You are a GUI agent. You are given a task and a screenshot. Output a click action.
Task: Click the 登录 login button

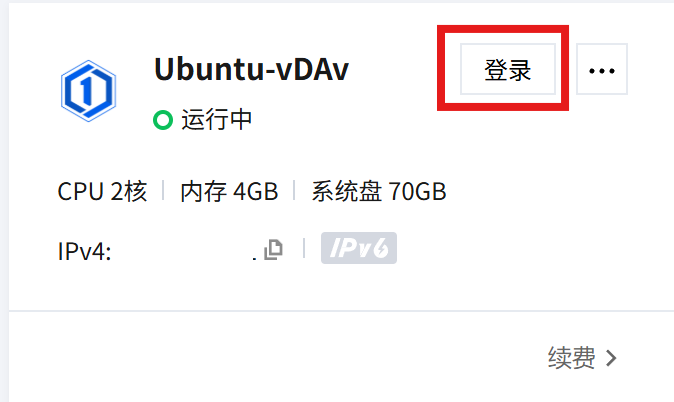(x=508, y=69)
